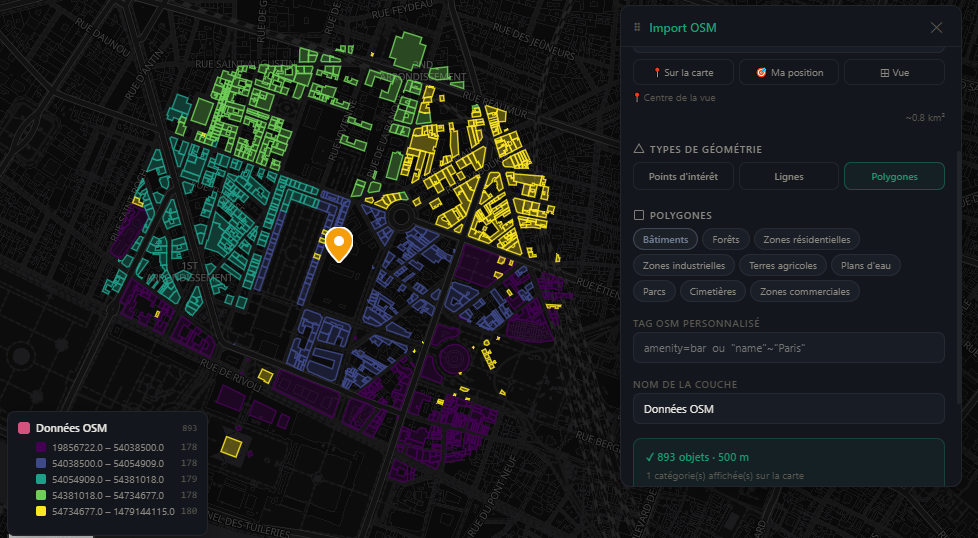Image resolution: width=978 pixels, height=538 pixels.
Task: Click the Nom de la couche field
Action: (788, 409)
